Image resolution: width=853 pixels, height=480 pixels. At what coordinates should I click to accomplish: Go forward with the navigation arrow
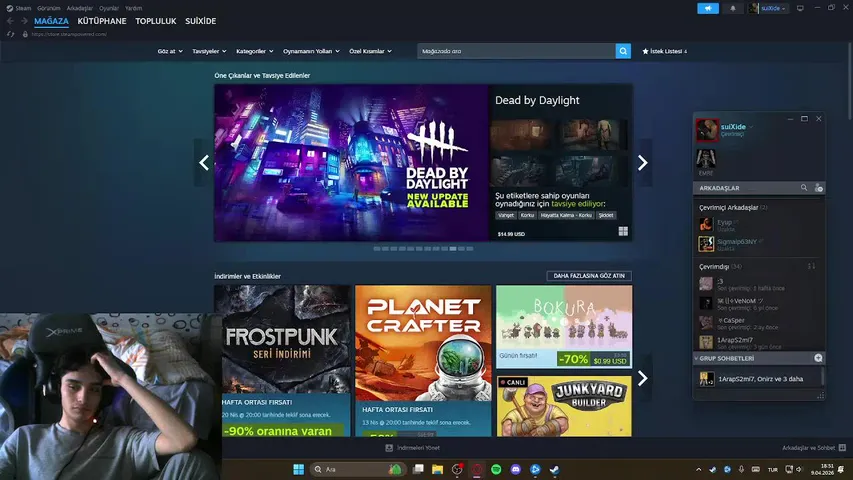point(24,21)
